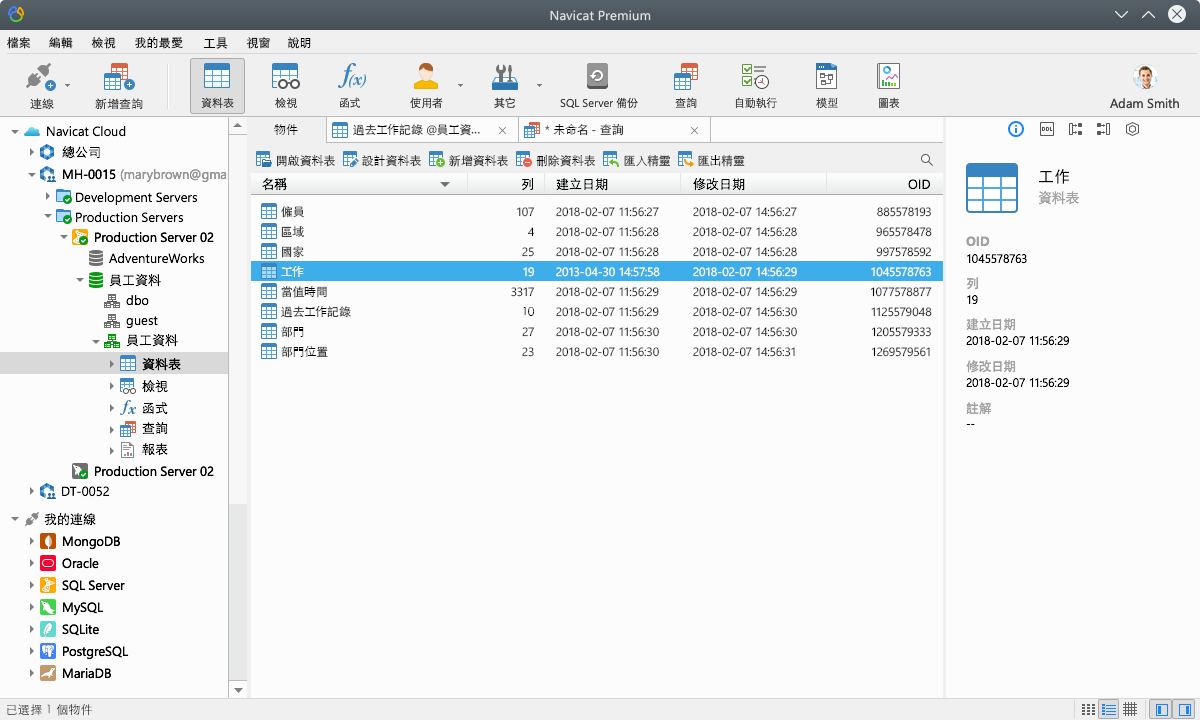The width and height of the screenshot is (1200, 720).
Task: Select the MariaDB connection
Action: point(75,673)
